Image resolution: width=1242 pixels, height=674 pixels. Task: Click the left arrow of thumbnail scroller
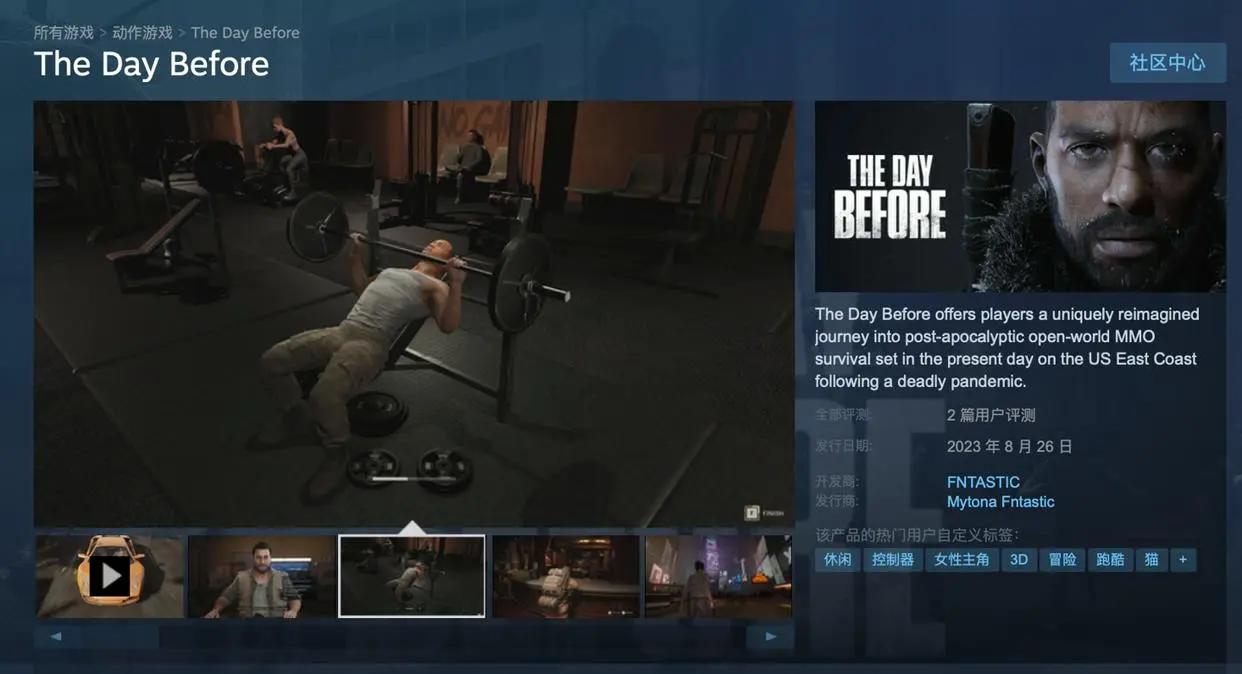[x=56, y=636]
